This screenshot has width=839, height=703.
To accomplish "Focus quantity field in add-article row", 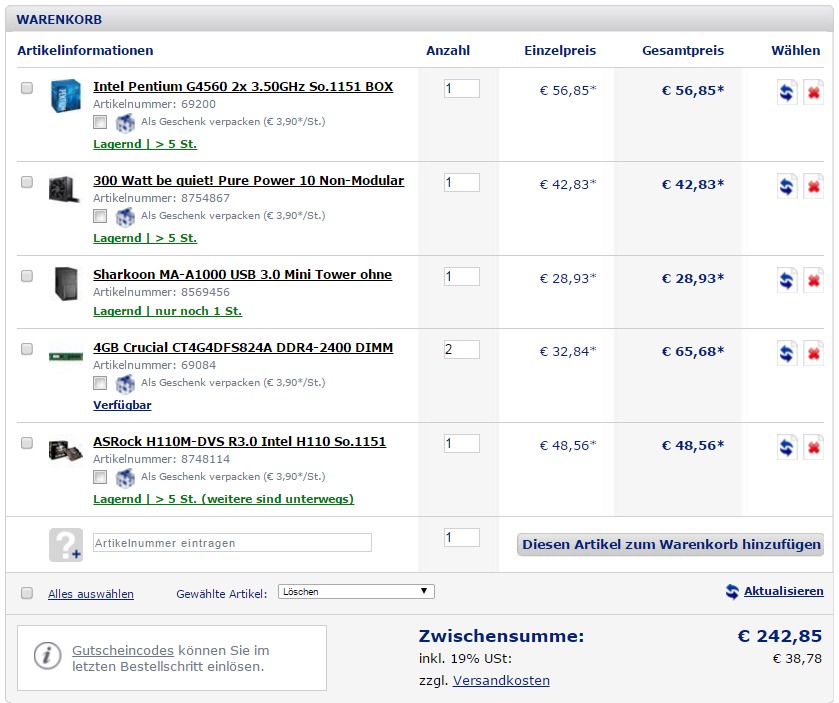I will [461, 538].
